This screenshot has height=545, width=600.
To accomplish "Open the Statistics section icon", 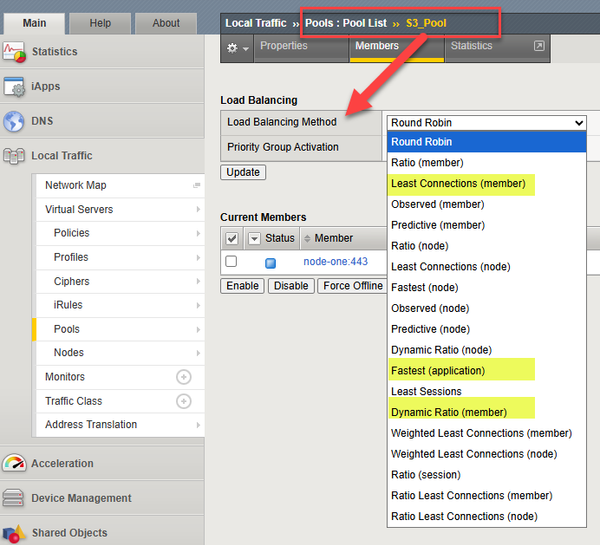I will (14, 52).
